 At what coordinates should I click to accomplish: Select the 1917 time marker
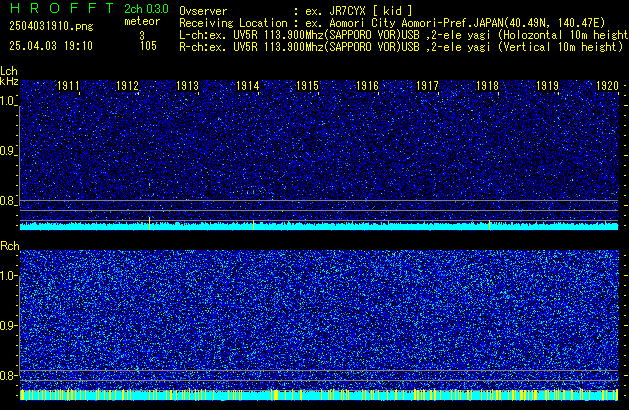(x=427, y=86)
